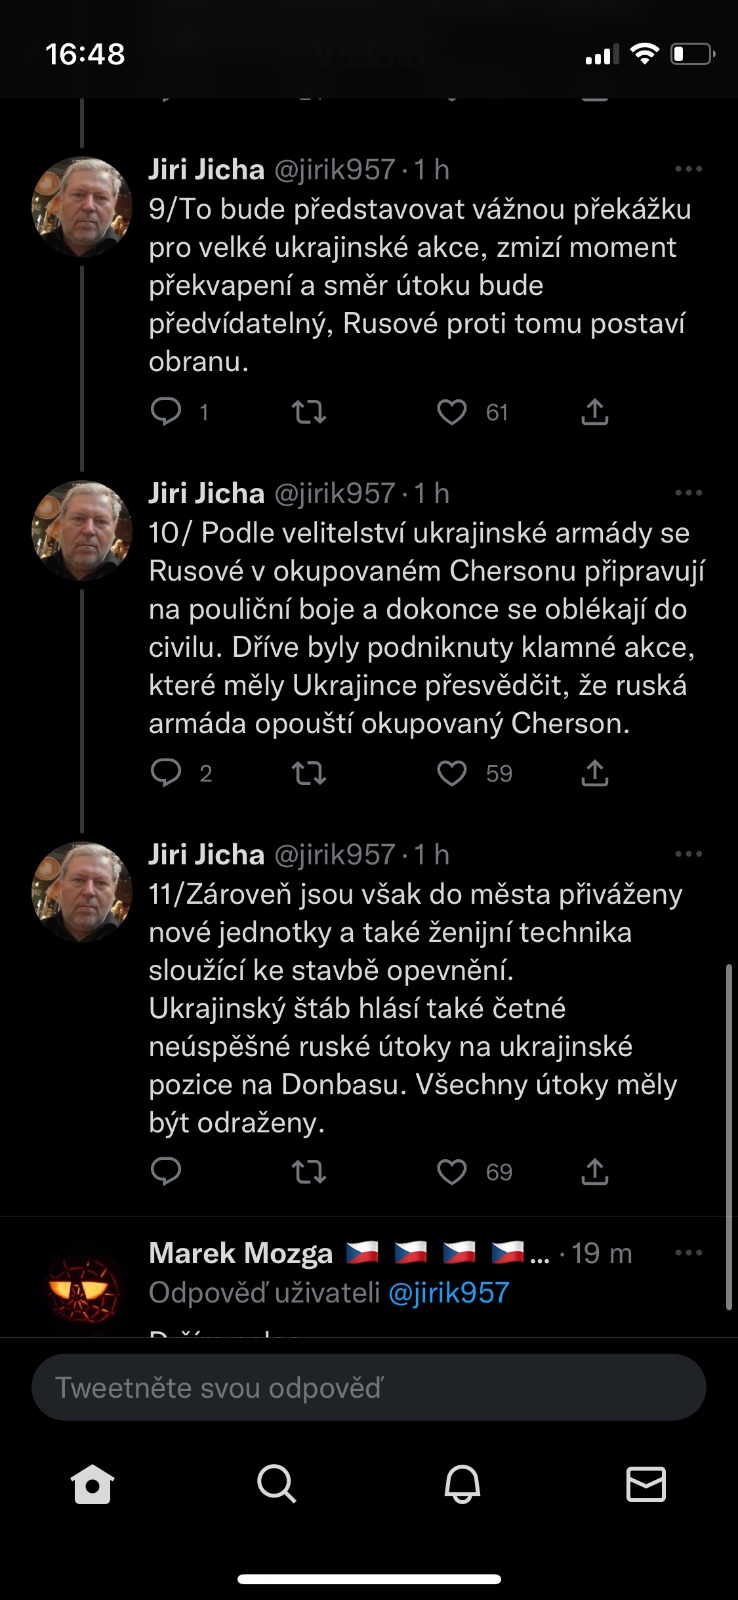The height and width of the screenshot is (1600, 738).
Task: Tap the 'Tweetněte svou odpověď' reply field
Action: pos(369,1388)
